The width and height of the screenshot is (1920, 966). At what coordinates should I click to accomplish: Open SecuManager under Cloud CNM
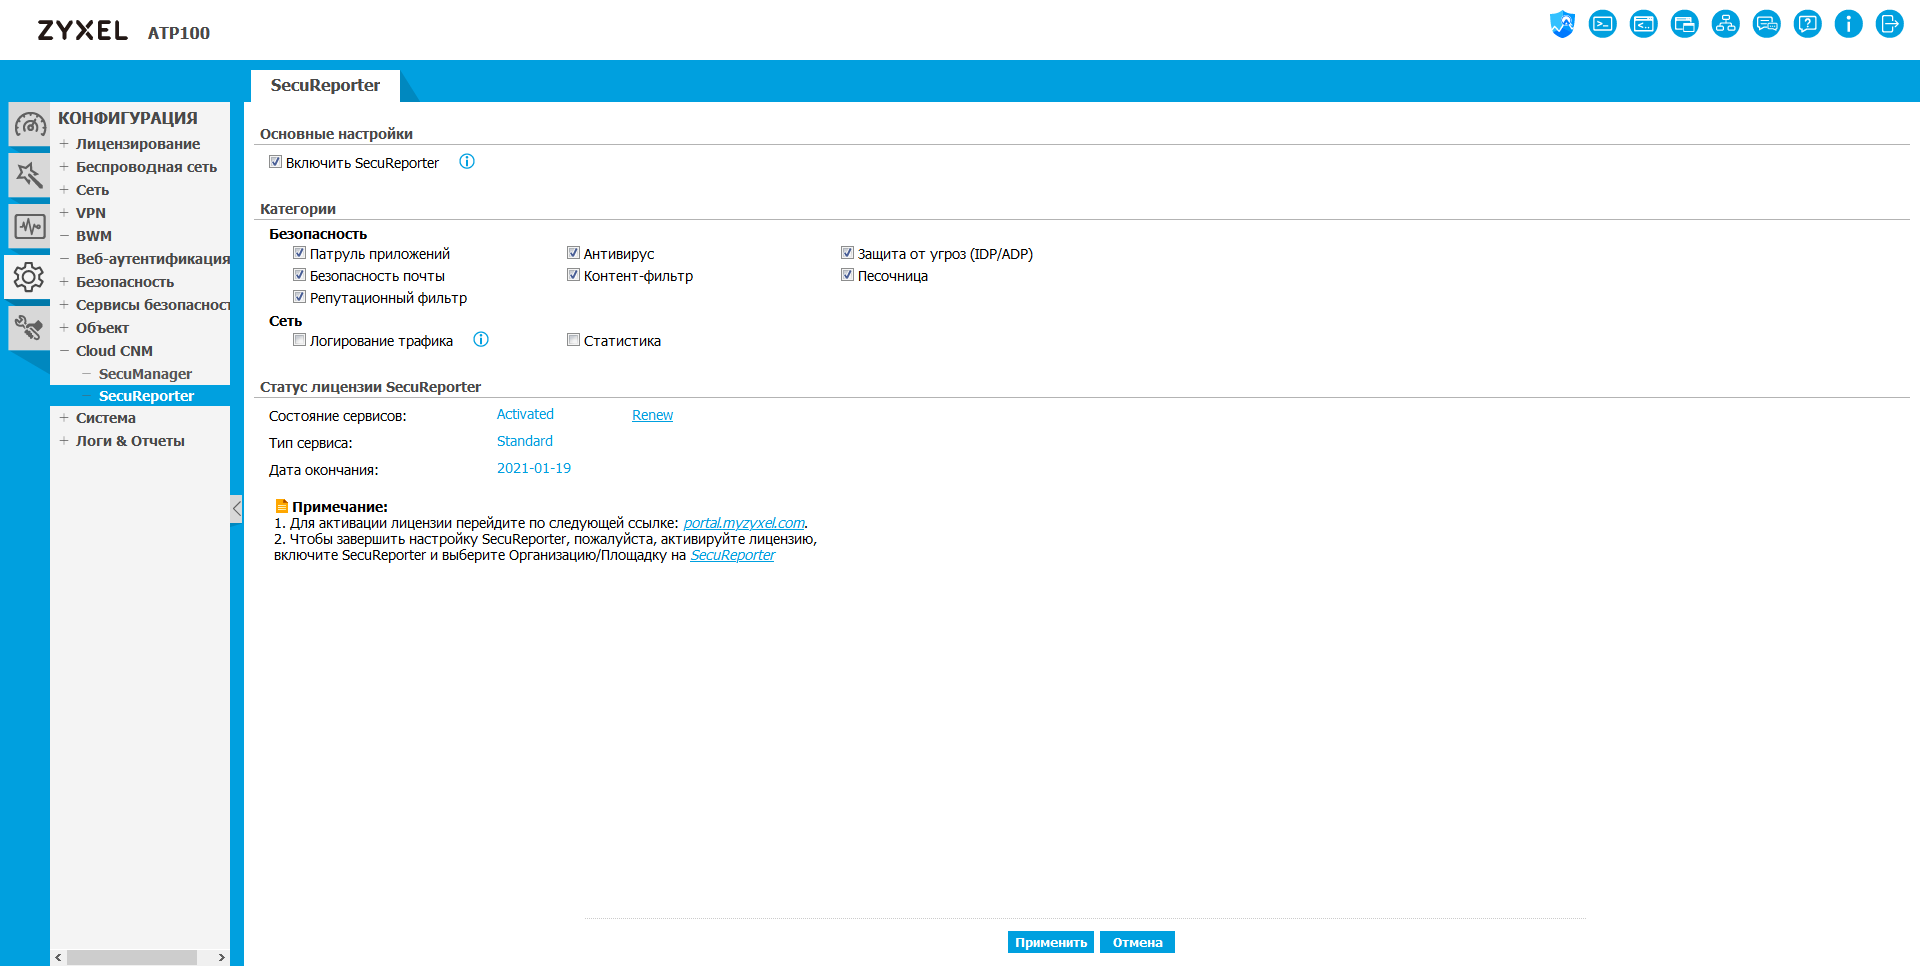145,374
